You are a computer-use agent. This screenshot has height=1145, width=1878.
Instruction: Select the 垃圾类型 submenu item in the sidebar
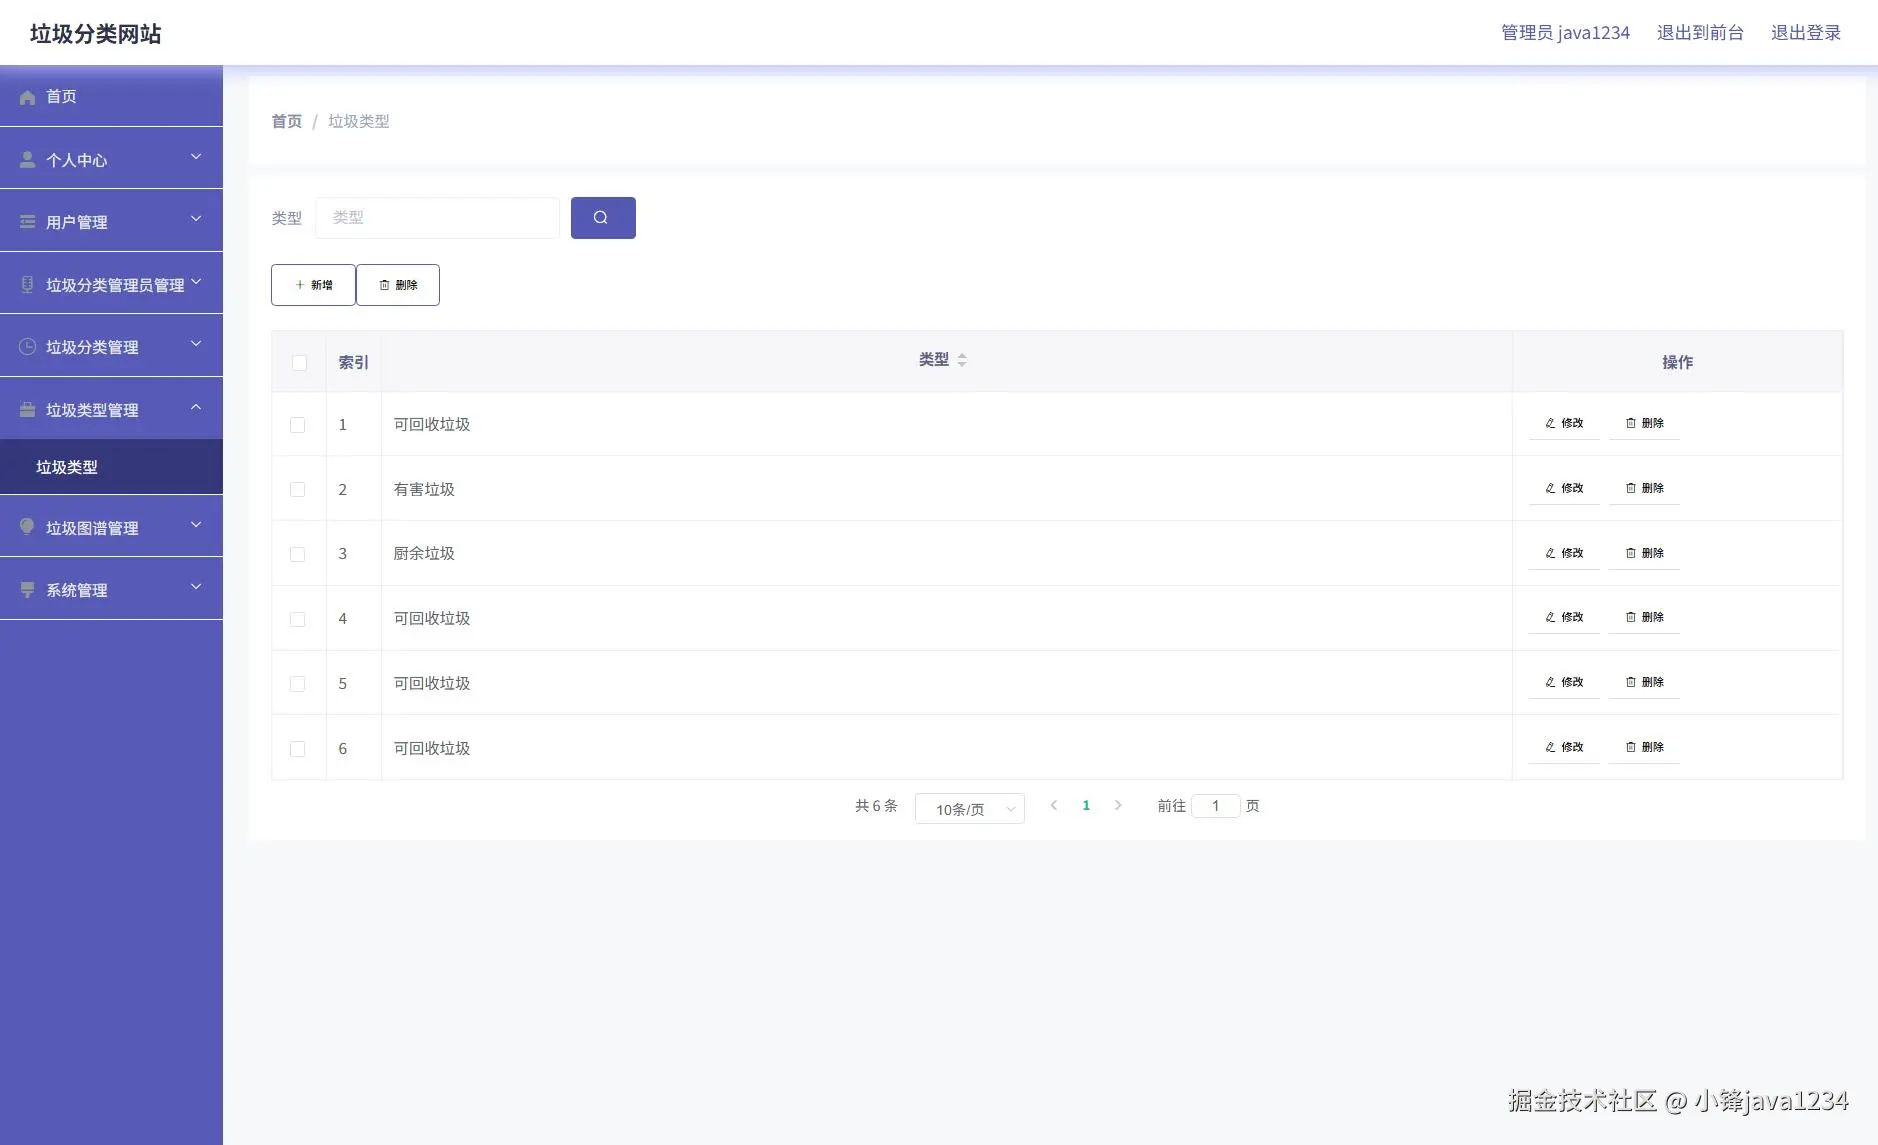click(111, 467)
